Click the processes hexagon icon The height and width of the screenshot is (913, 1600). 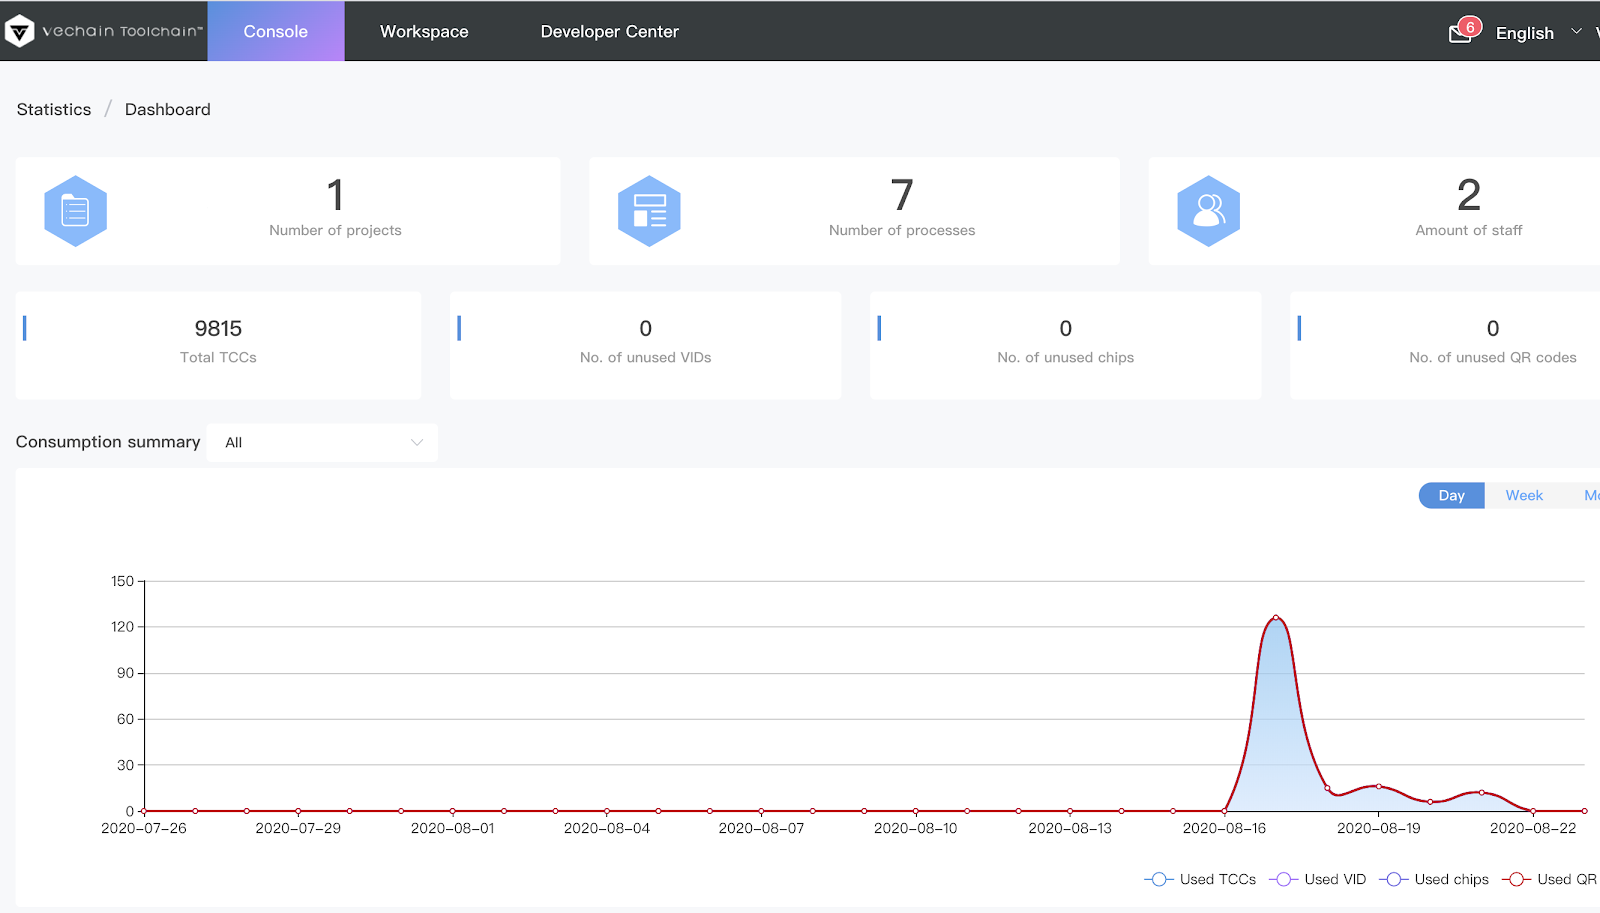tap(649, 211)
